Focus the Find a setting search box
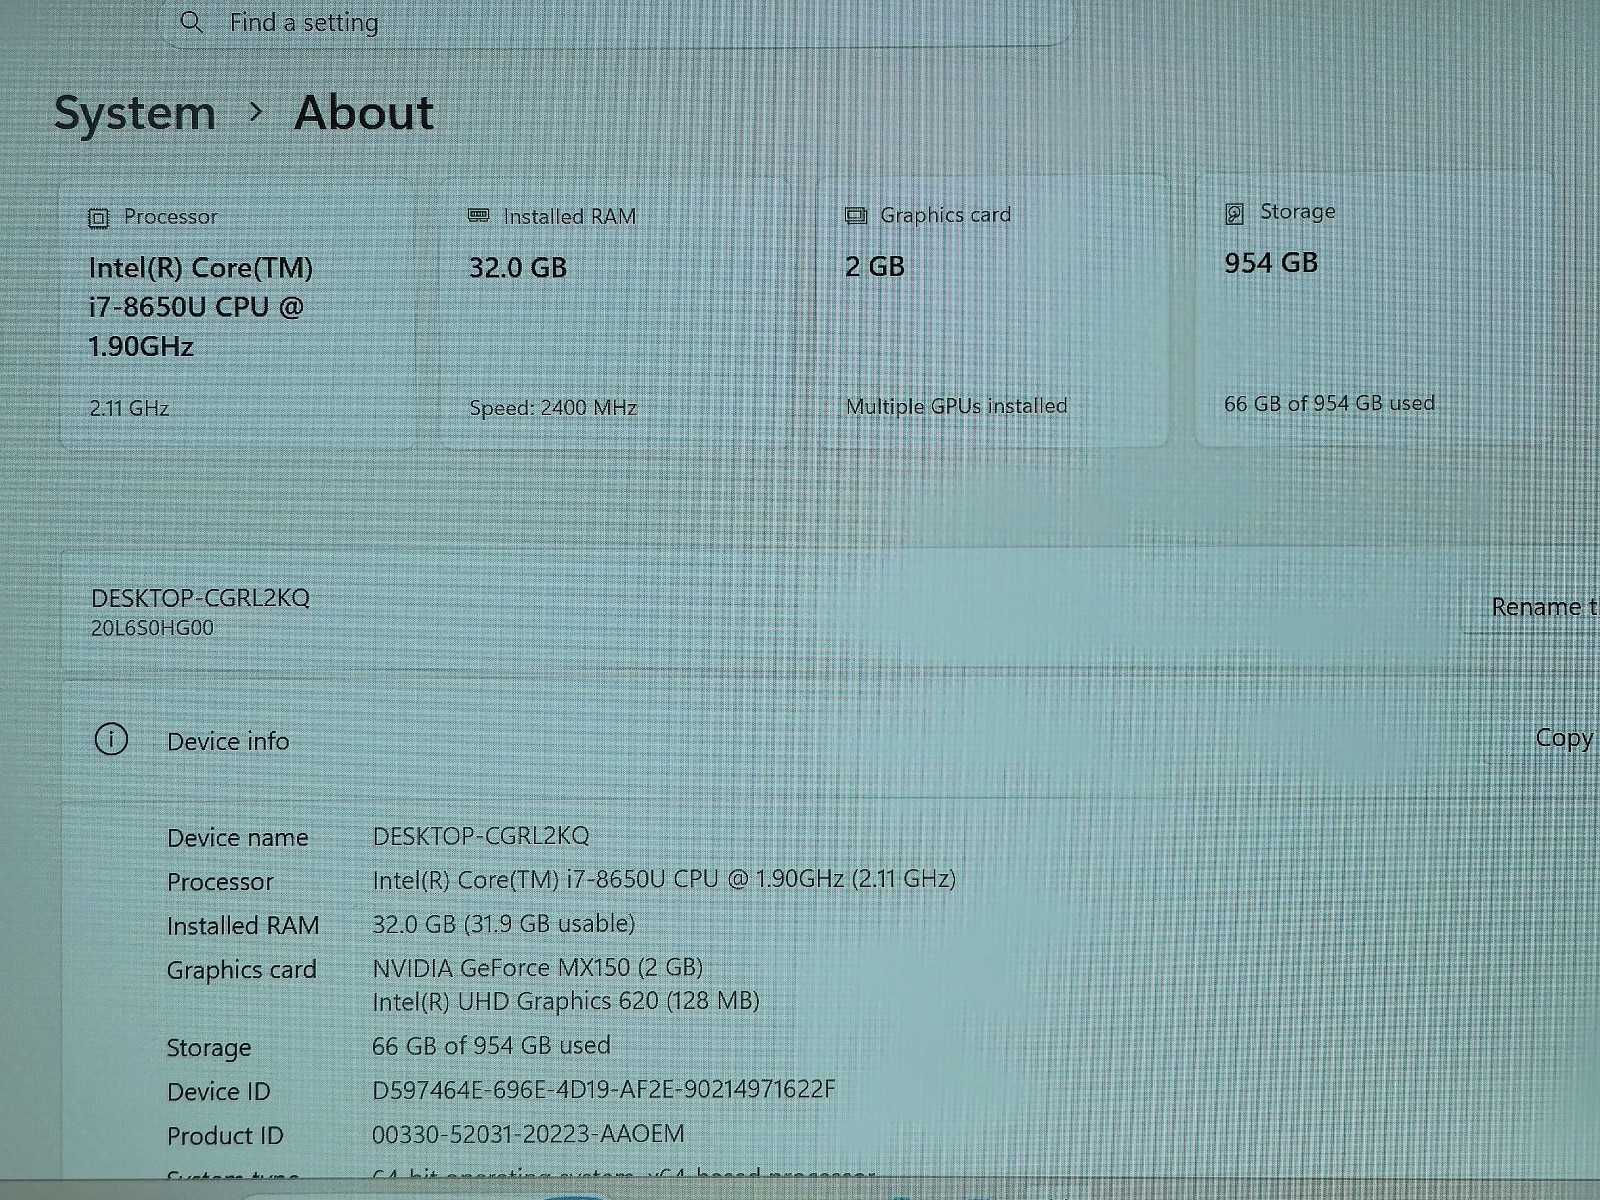Image resolution: width=1600 pixels, height=1200 pixels. [x=615, y=22]
